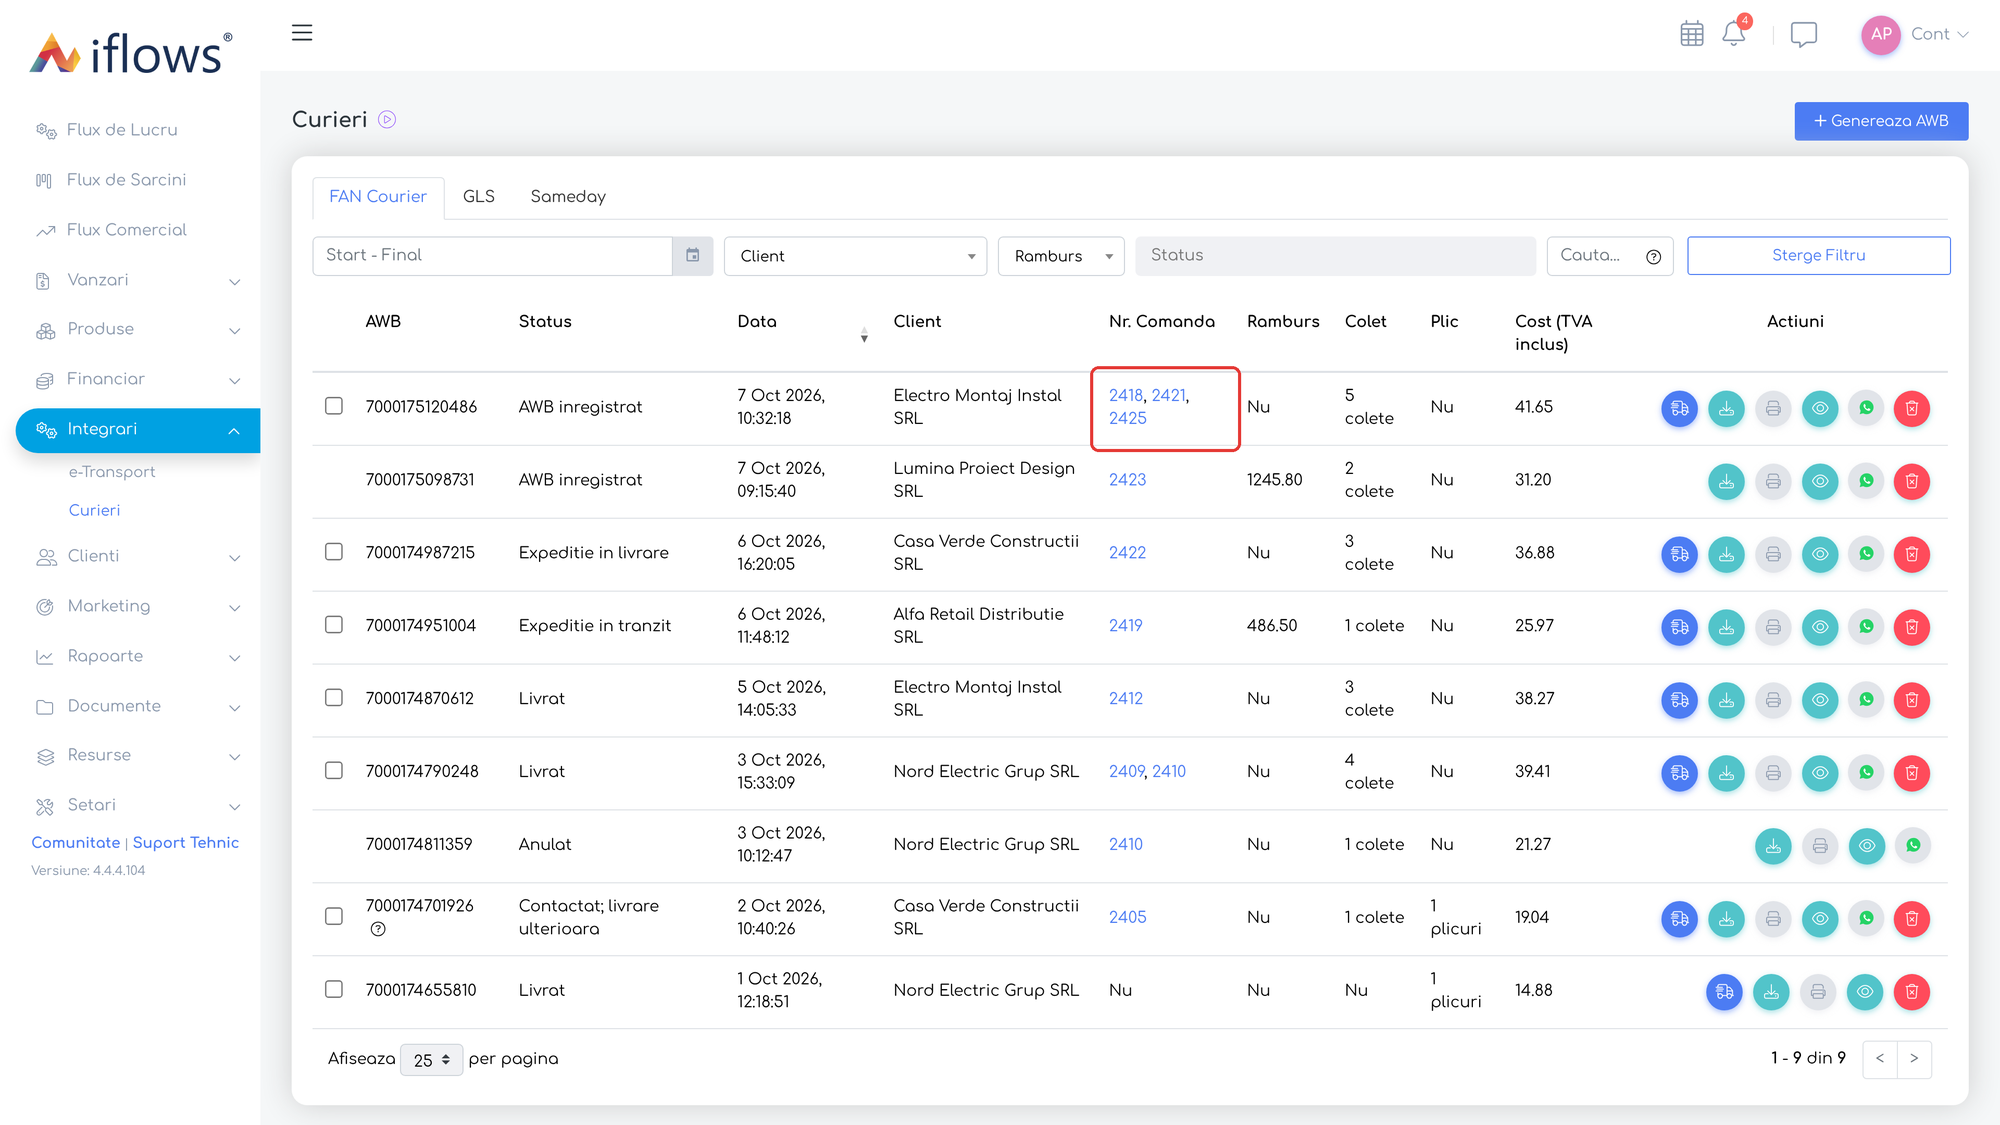Open the chat messages icon

tap(1803, 35)
